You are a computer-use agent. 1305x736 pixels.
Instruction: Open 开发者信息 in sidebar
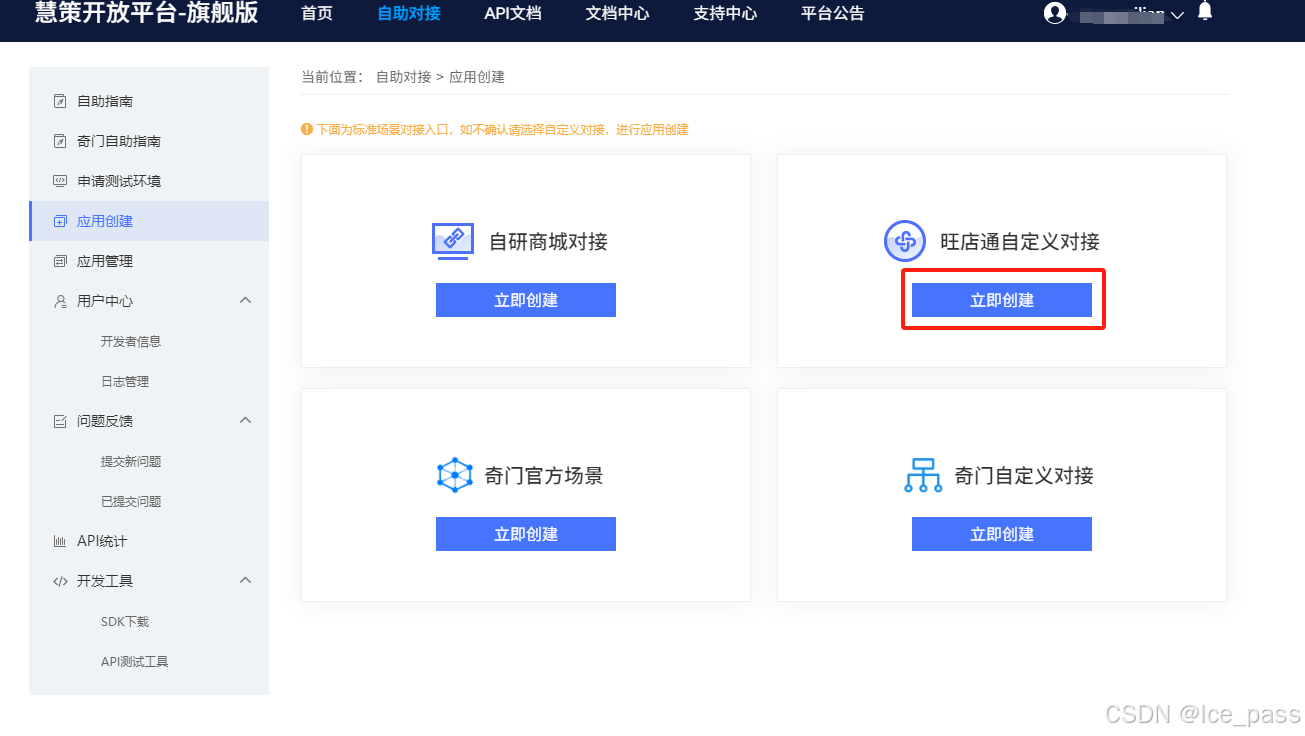(x=131, y=341)
